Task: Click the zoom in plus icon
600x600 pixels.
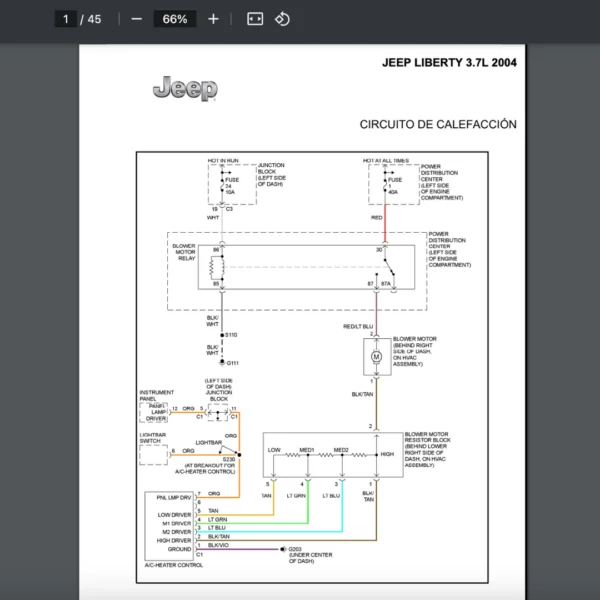Action: point(213,19)
